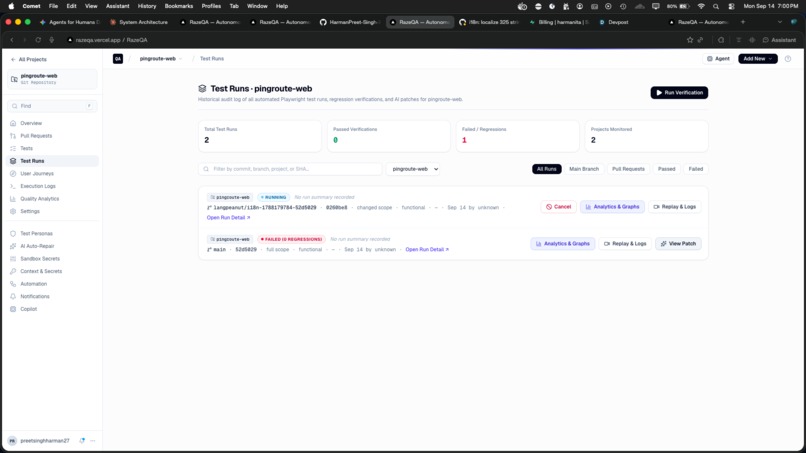The width and height of the screenshot is (806, 453).
Task: Open Quality Analytics chart icon
Action: [x=13, y=199]
